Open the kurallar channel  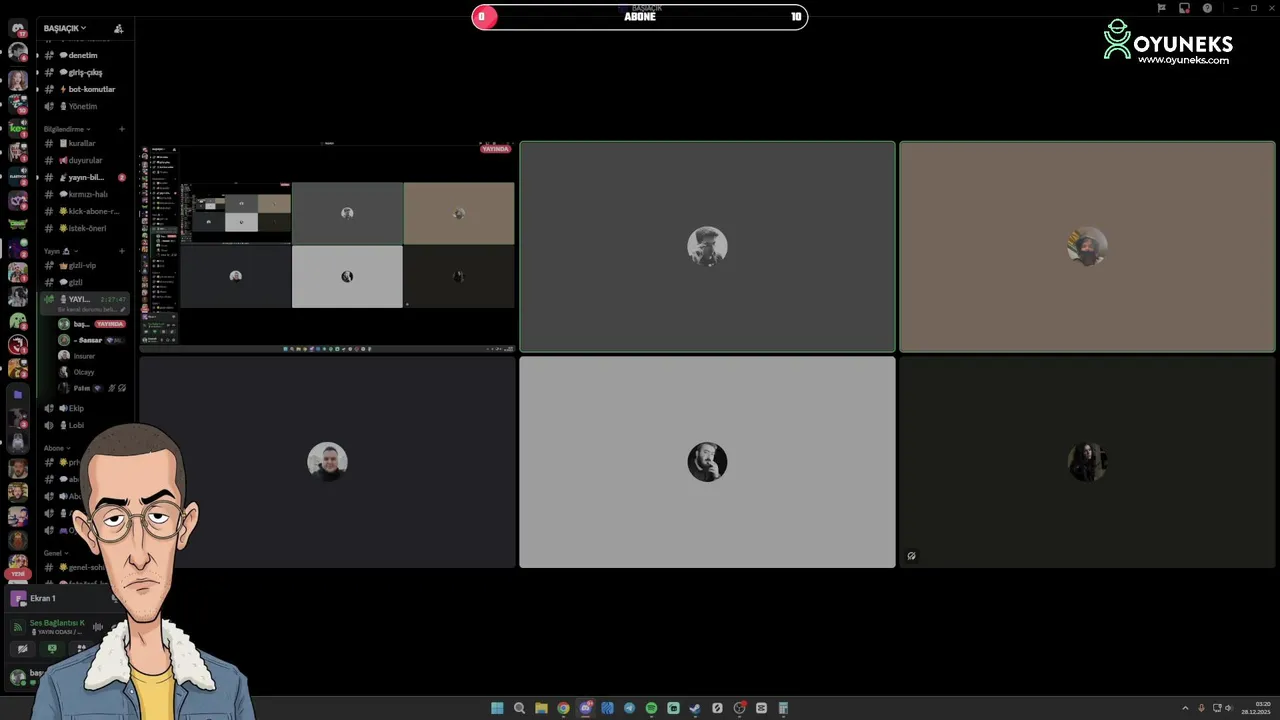(82, 143)
